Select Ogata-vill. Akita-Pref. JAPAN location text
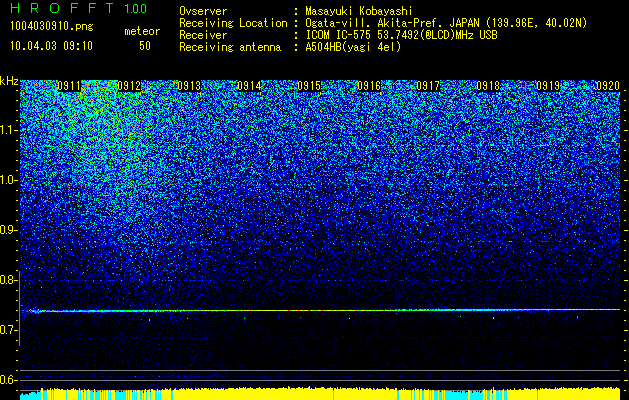 tap(446, 23)
